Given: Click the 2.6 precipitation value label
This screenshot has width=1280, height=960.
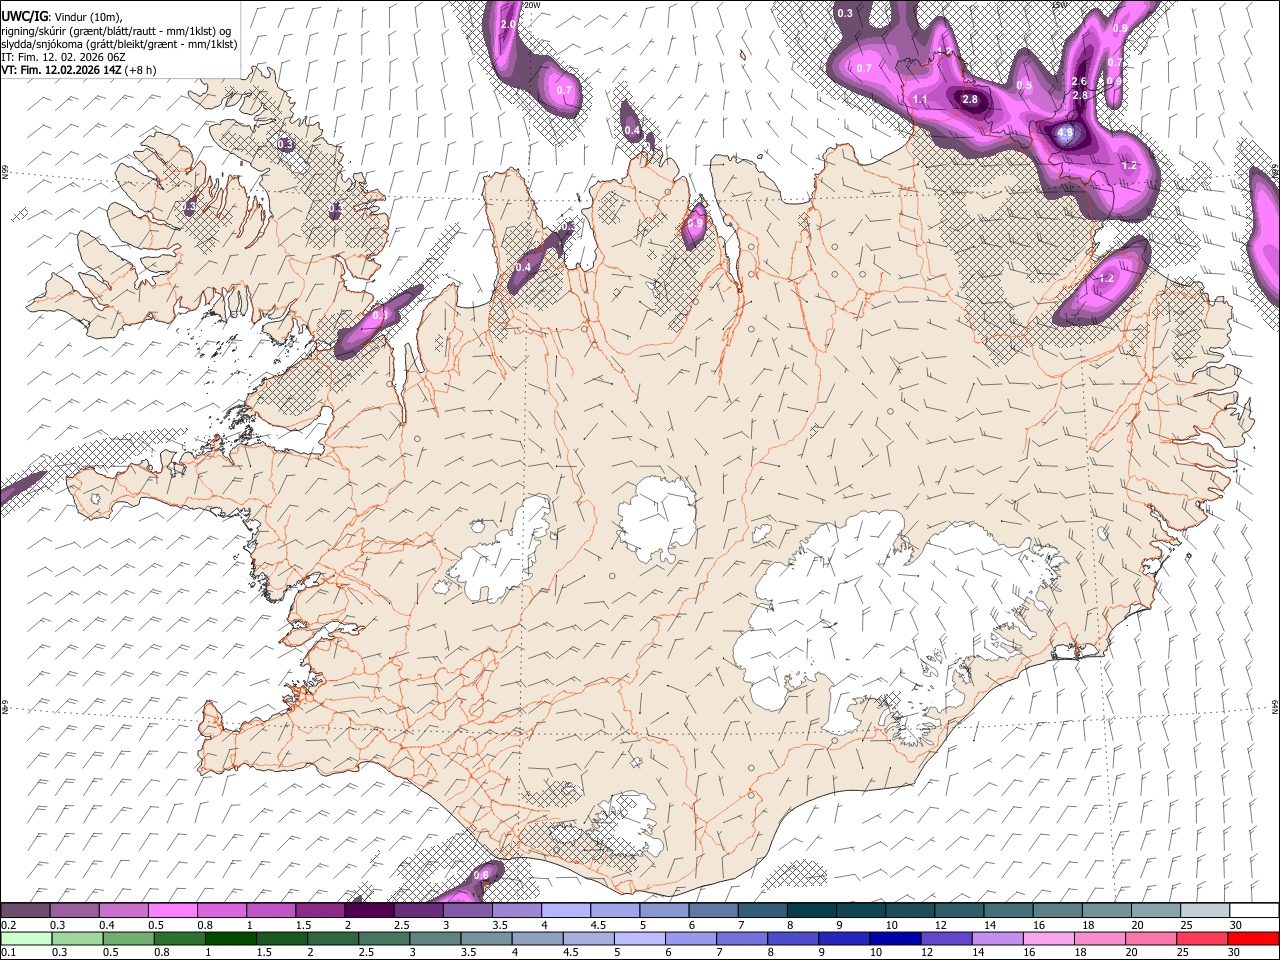Looking at the screenshot, I should 1079,81.
